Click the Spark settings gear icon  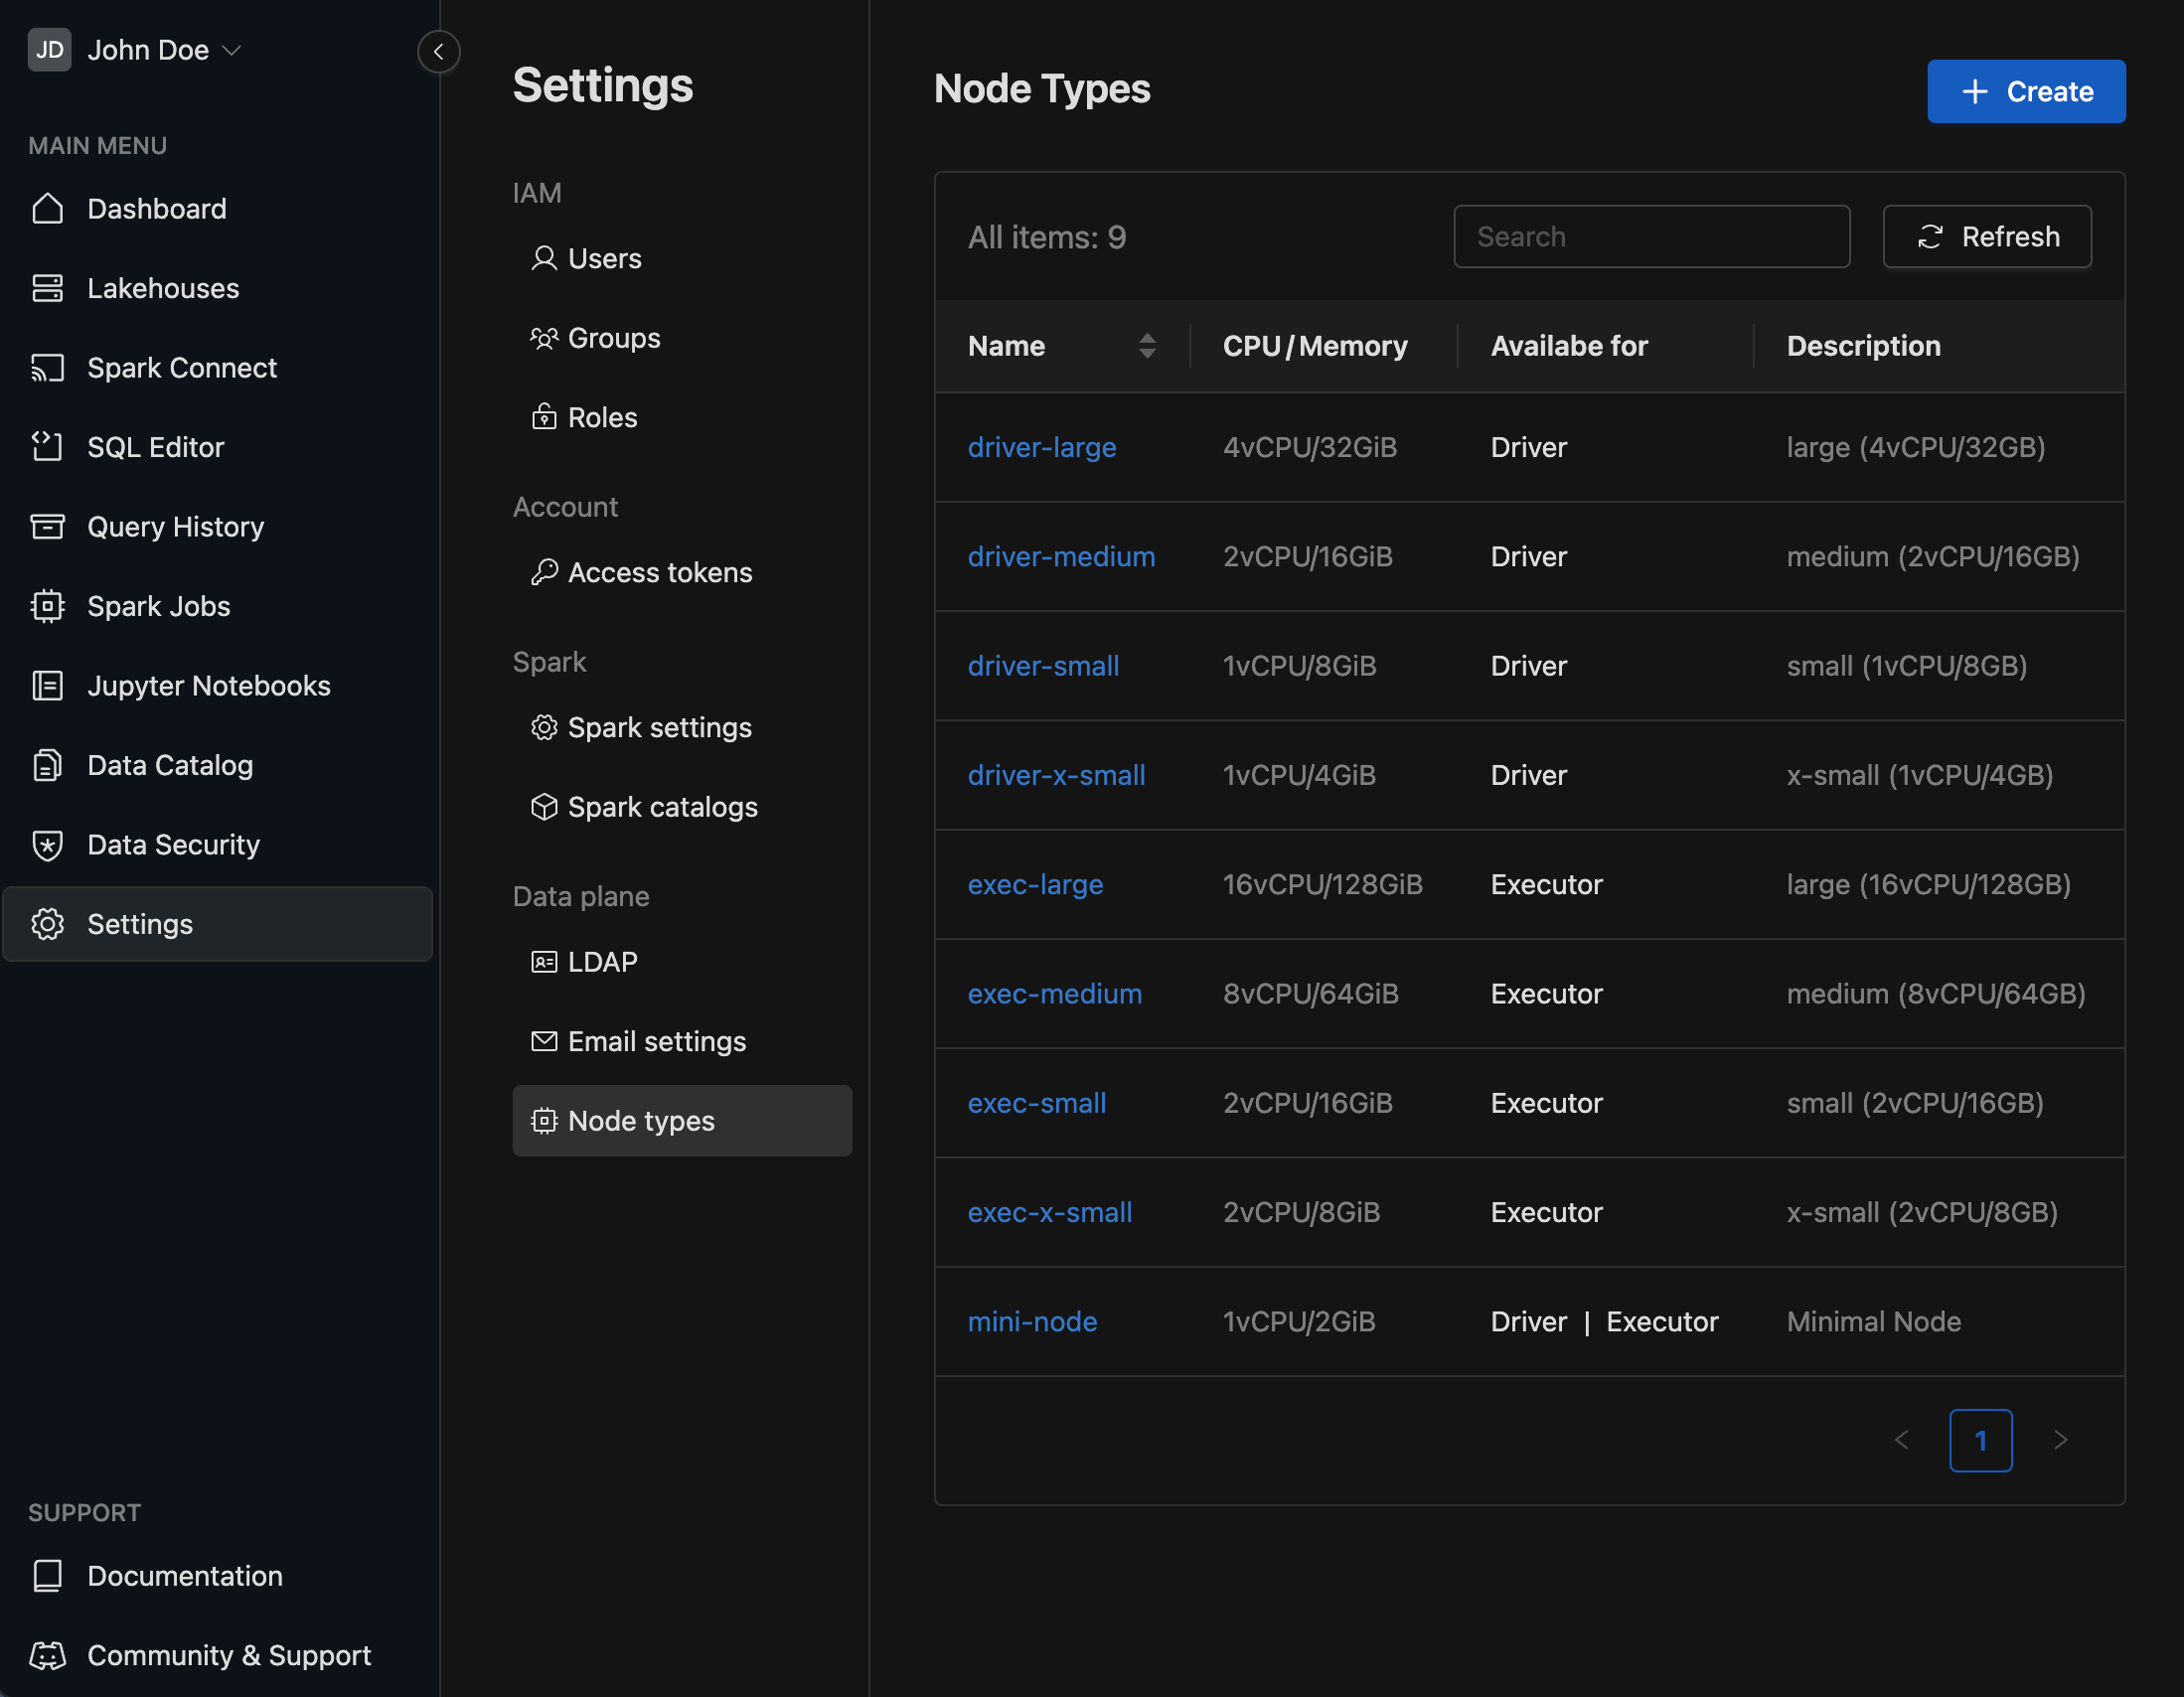click(544, 727)
